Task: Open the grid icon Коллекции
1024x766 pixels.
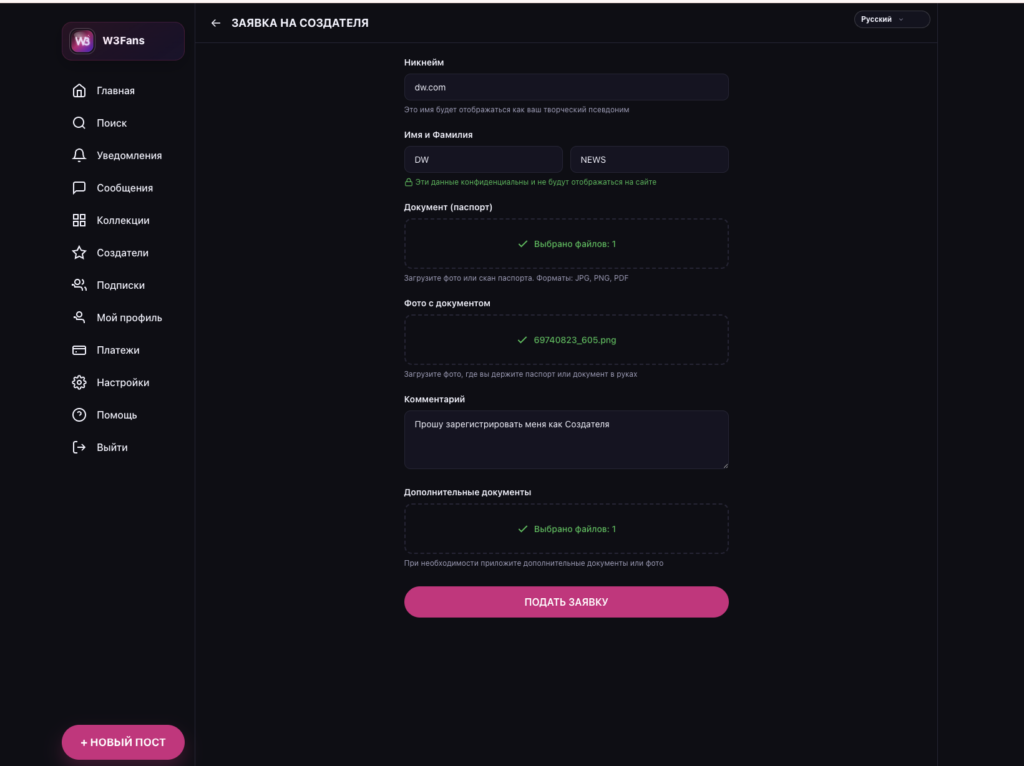Action: (79, 220)
